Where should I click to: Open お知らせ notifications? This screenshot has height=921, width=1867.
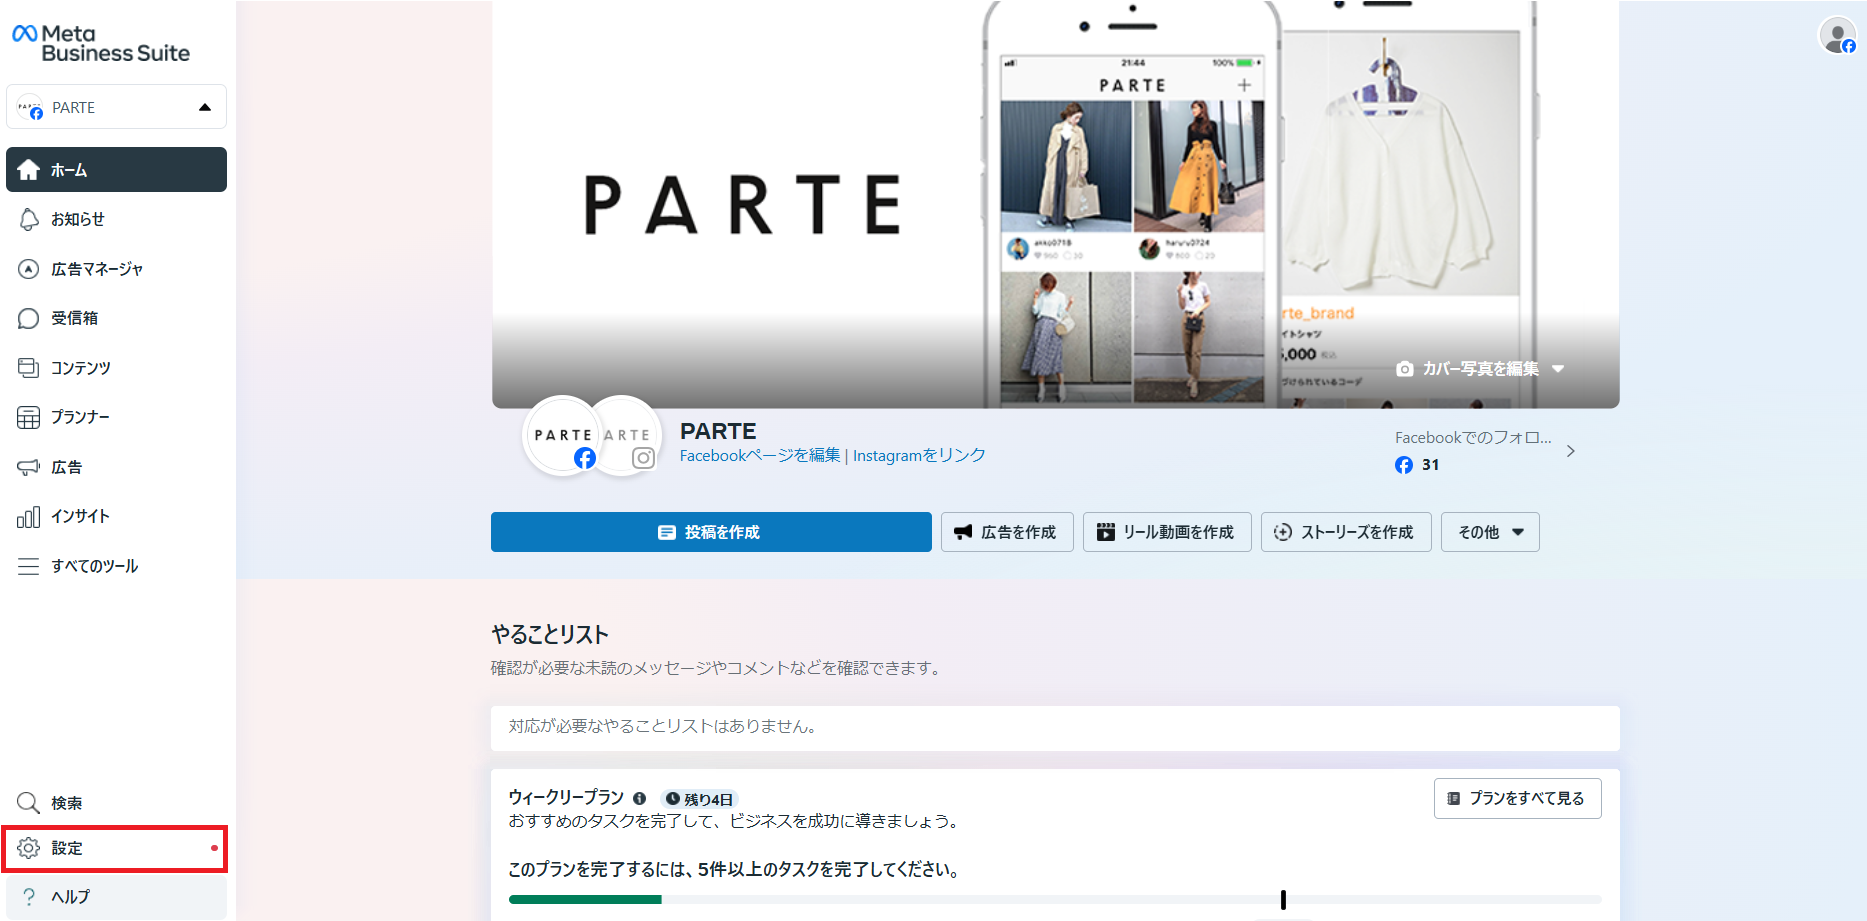point(116,219)
